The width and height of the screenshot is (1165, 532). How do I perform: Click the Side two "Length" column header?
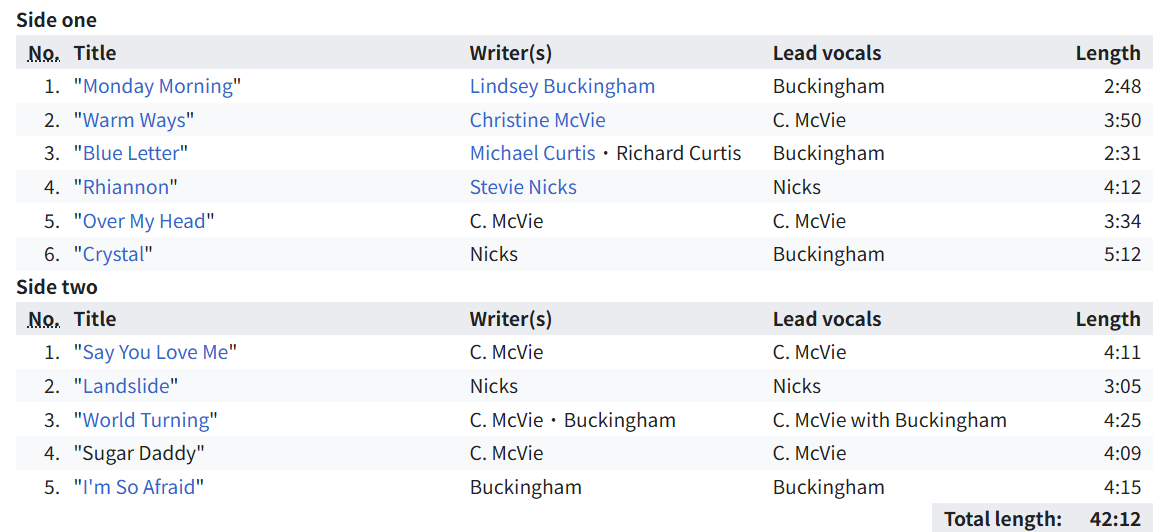(1107, 319)
